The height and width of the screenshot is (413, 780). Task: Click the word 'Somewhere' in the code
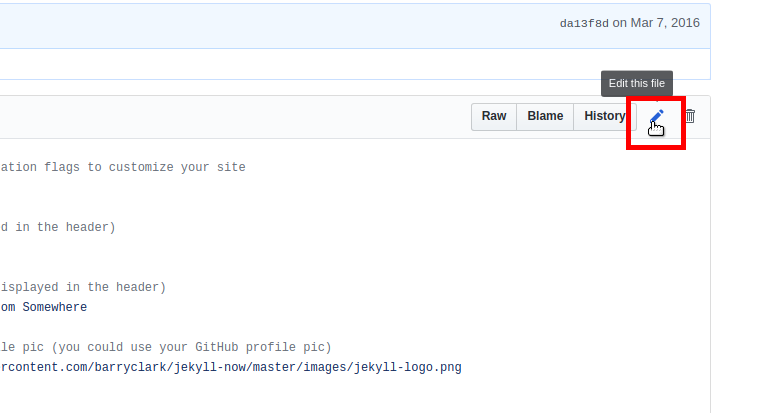coord(55,308)
